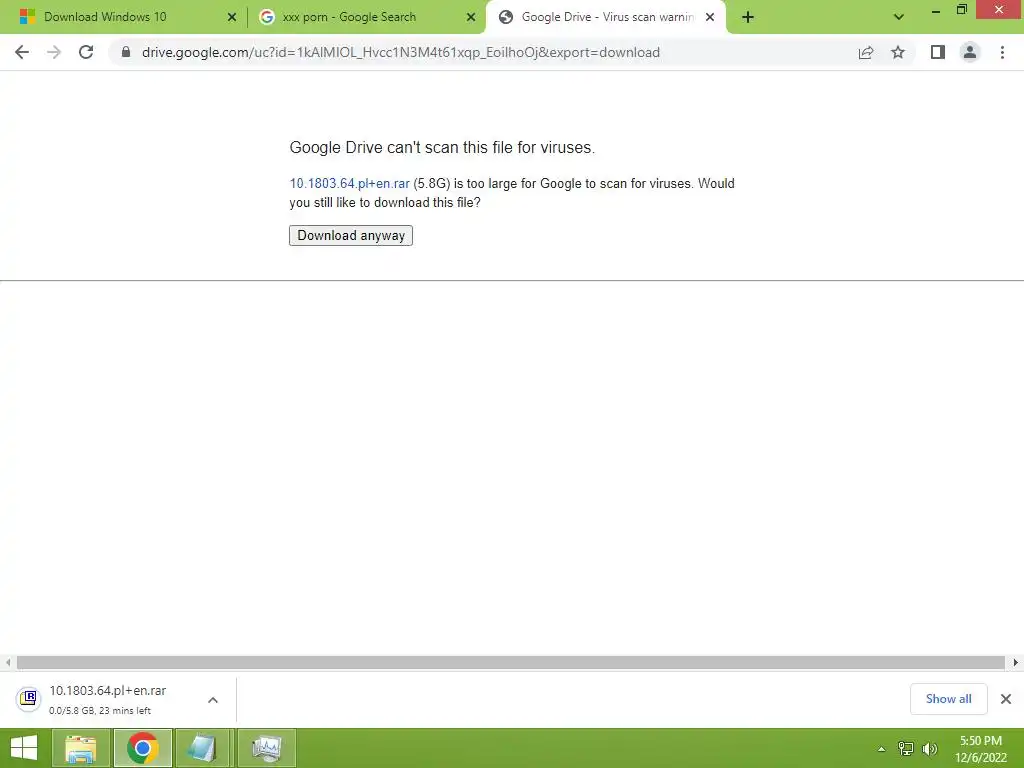Bookmark this tab with the star
Viewport: 1024px width, 768px height.
898,52
